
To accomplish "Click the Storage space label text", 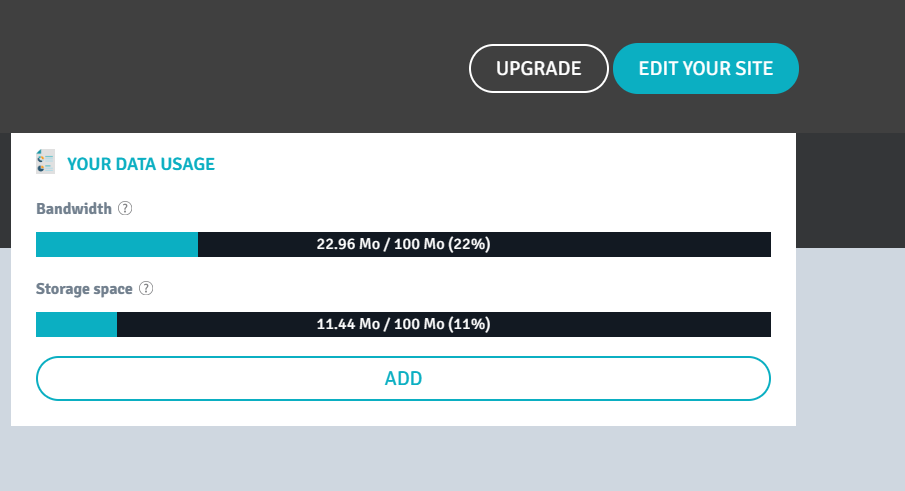I will tap(84, 289).
